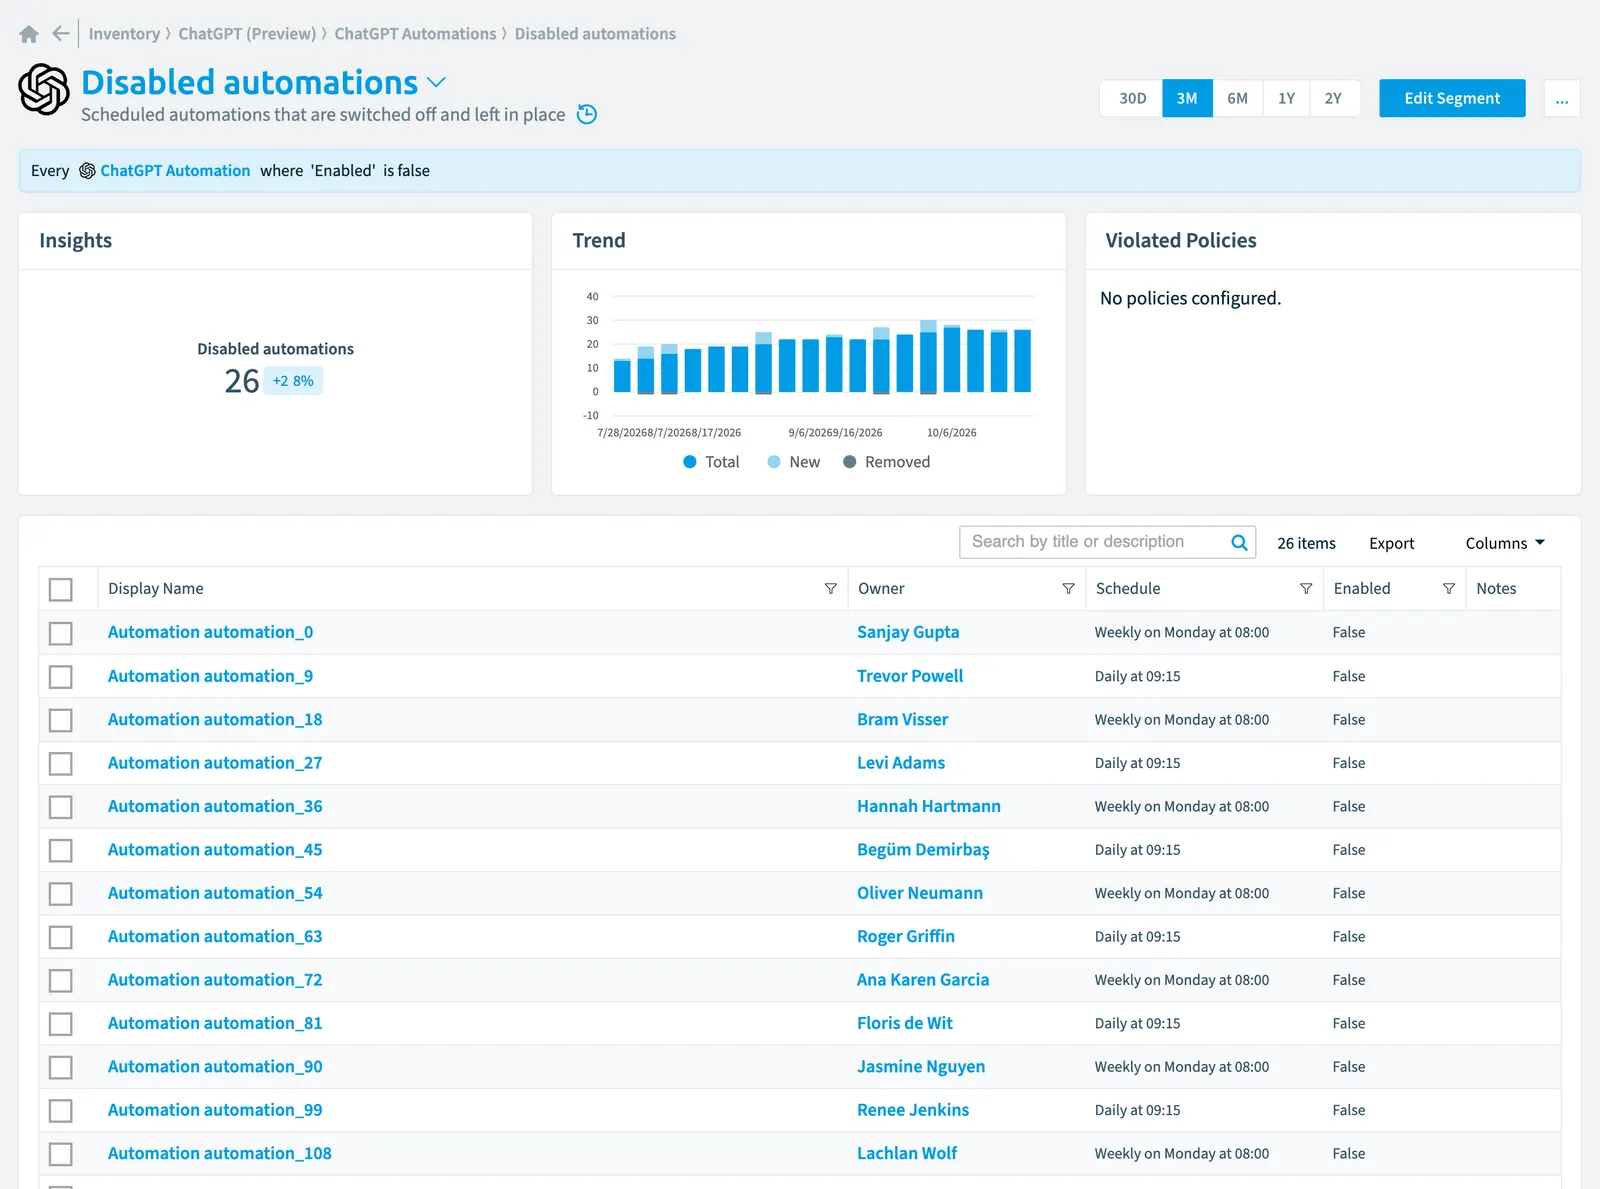1600x1189 pixels.
Task: Click the ChatGPT Automation filter icon
Action: [87, 171]
